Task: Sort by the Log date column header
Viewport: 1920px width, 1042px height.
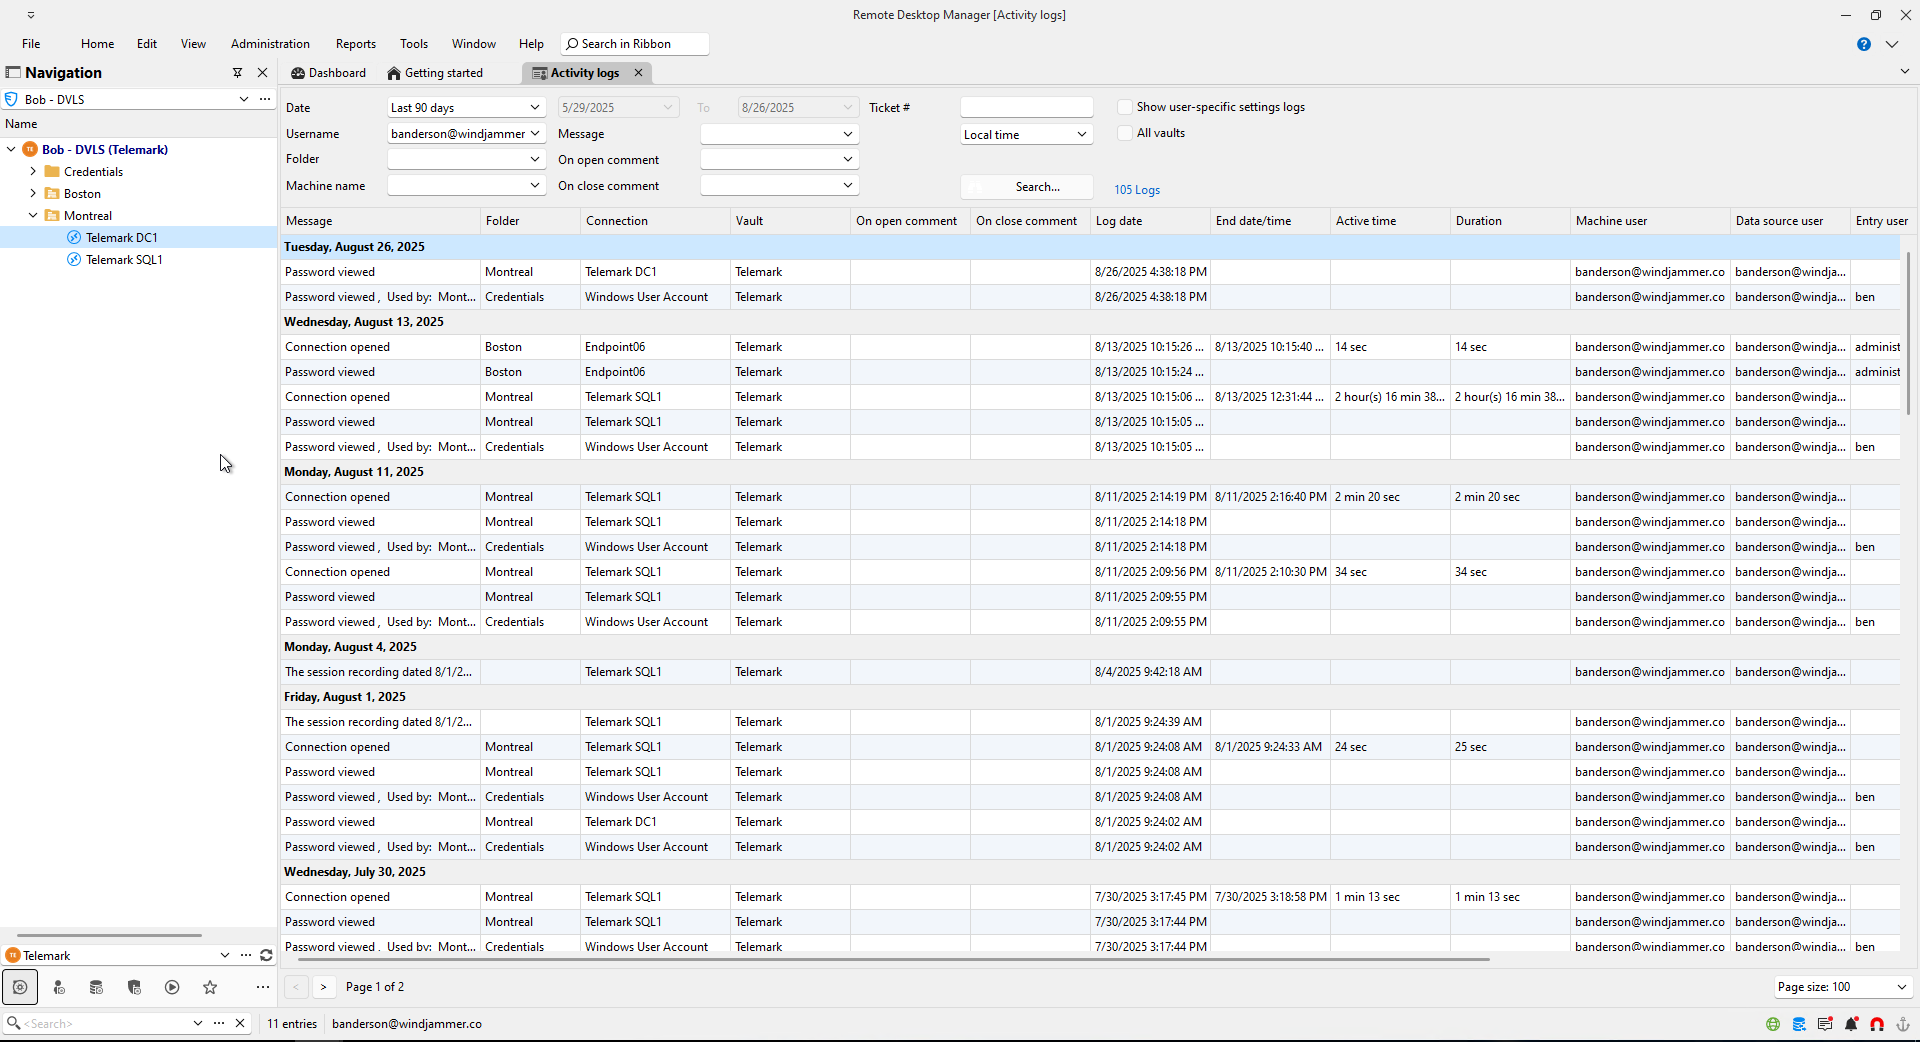Action: (1150, 221)
